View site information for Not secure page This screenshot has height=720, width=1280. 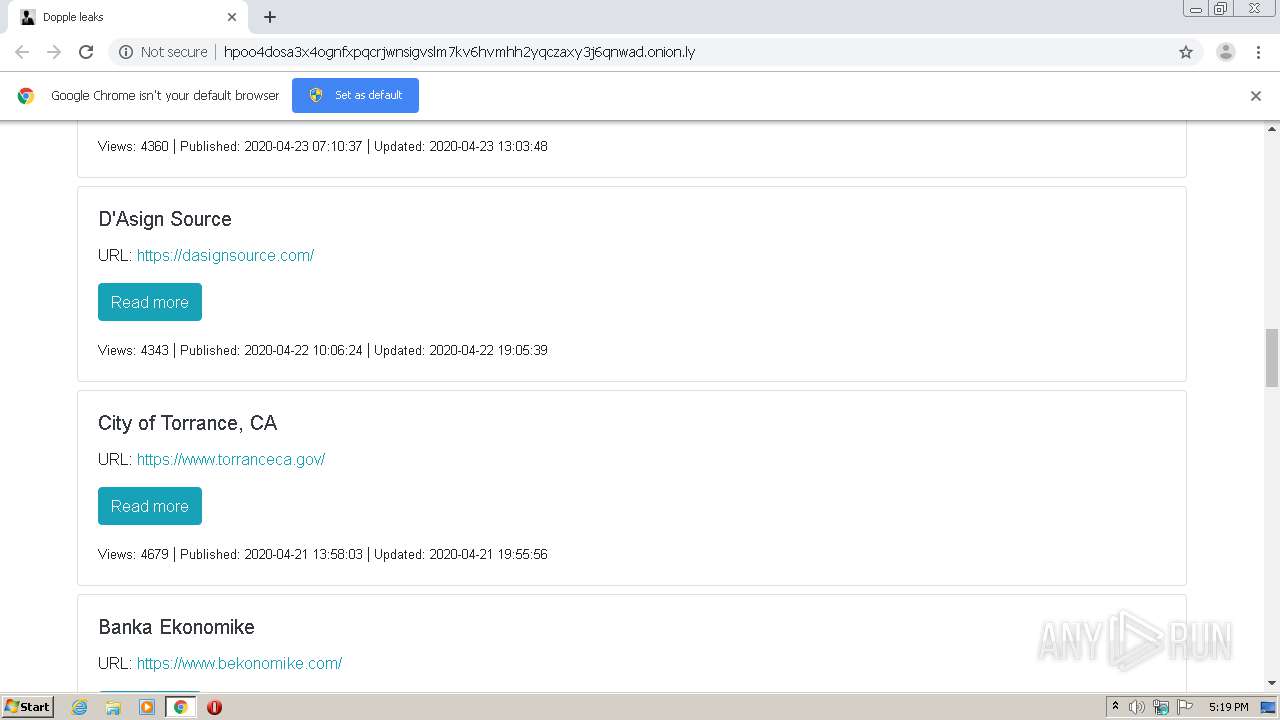pos(163,52)
